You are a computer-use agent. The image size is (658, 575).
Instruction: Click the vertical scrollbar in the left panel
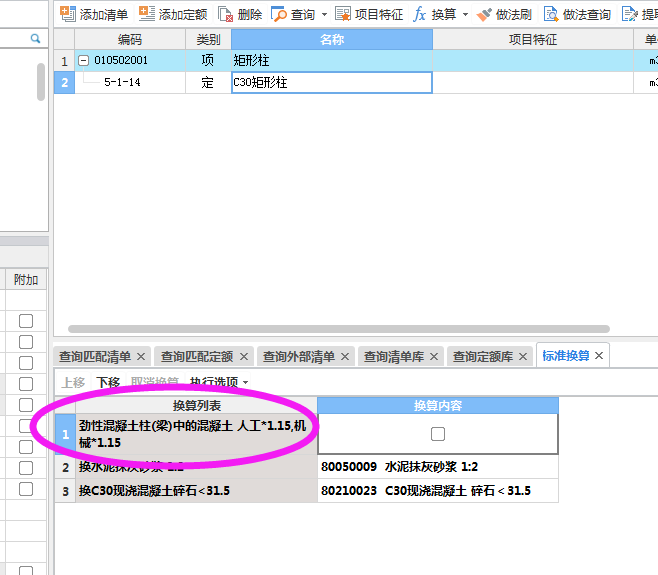pyautogui.click(x=41, y=82)
